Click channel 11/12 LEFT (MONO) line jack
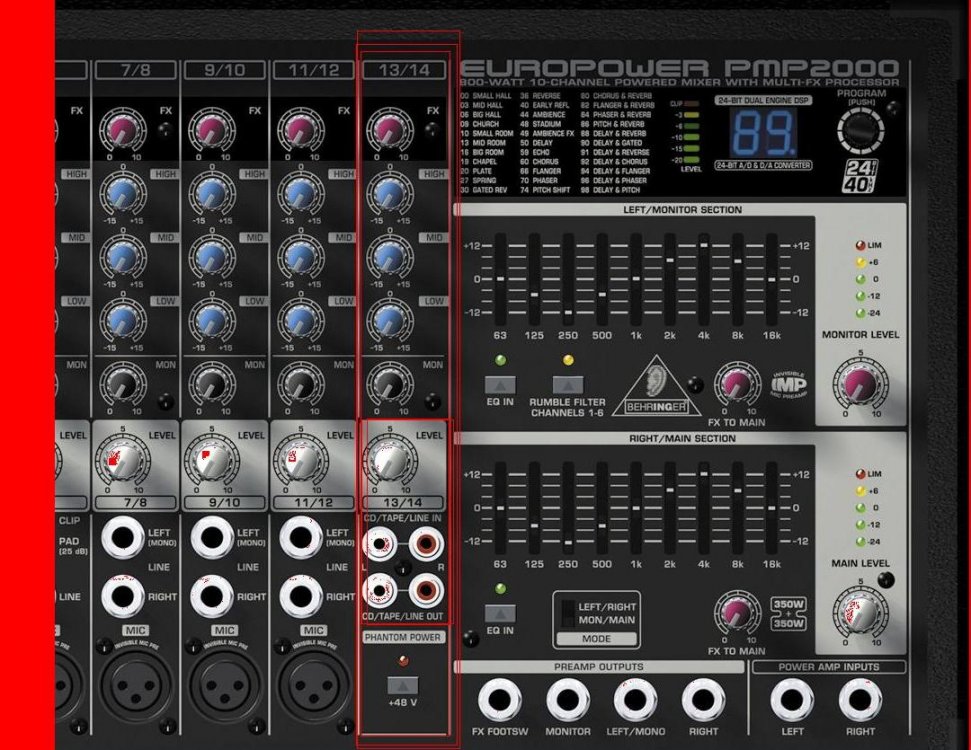Screen dimensions: 971x750 click(301, 538)
